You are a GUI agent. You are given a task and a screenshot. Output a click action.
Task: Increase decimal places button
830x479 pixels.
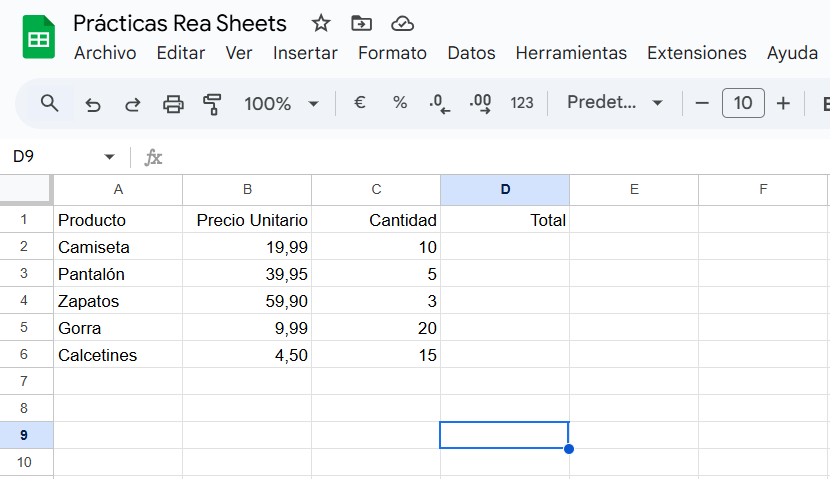coord(480,103)
